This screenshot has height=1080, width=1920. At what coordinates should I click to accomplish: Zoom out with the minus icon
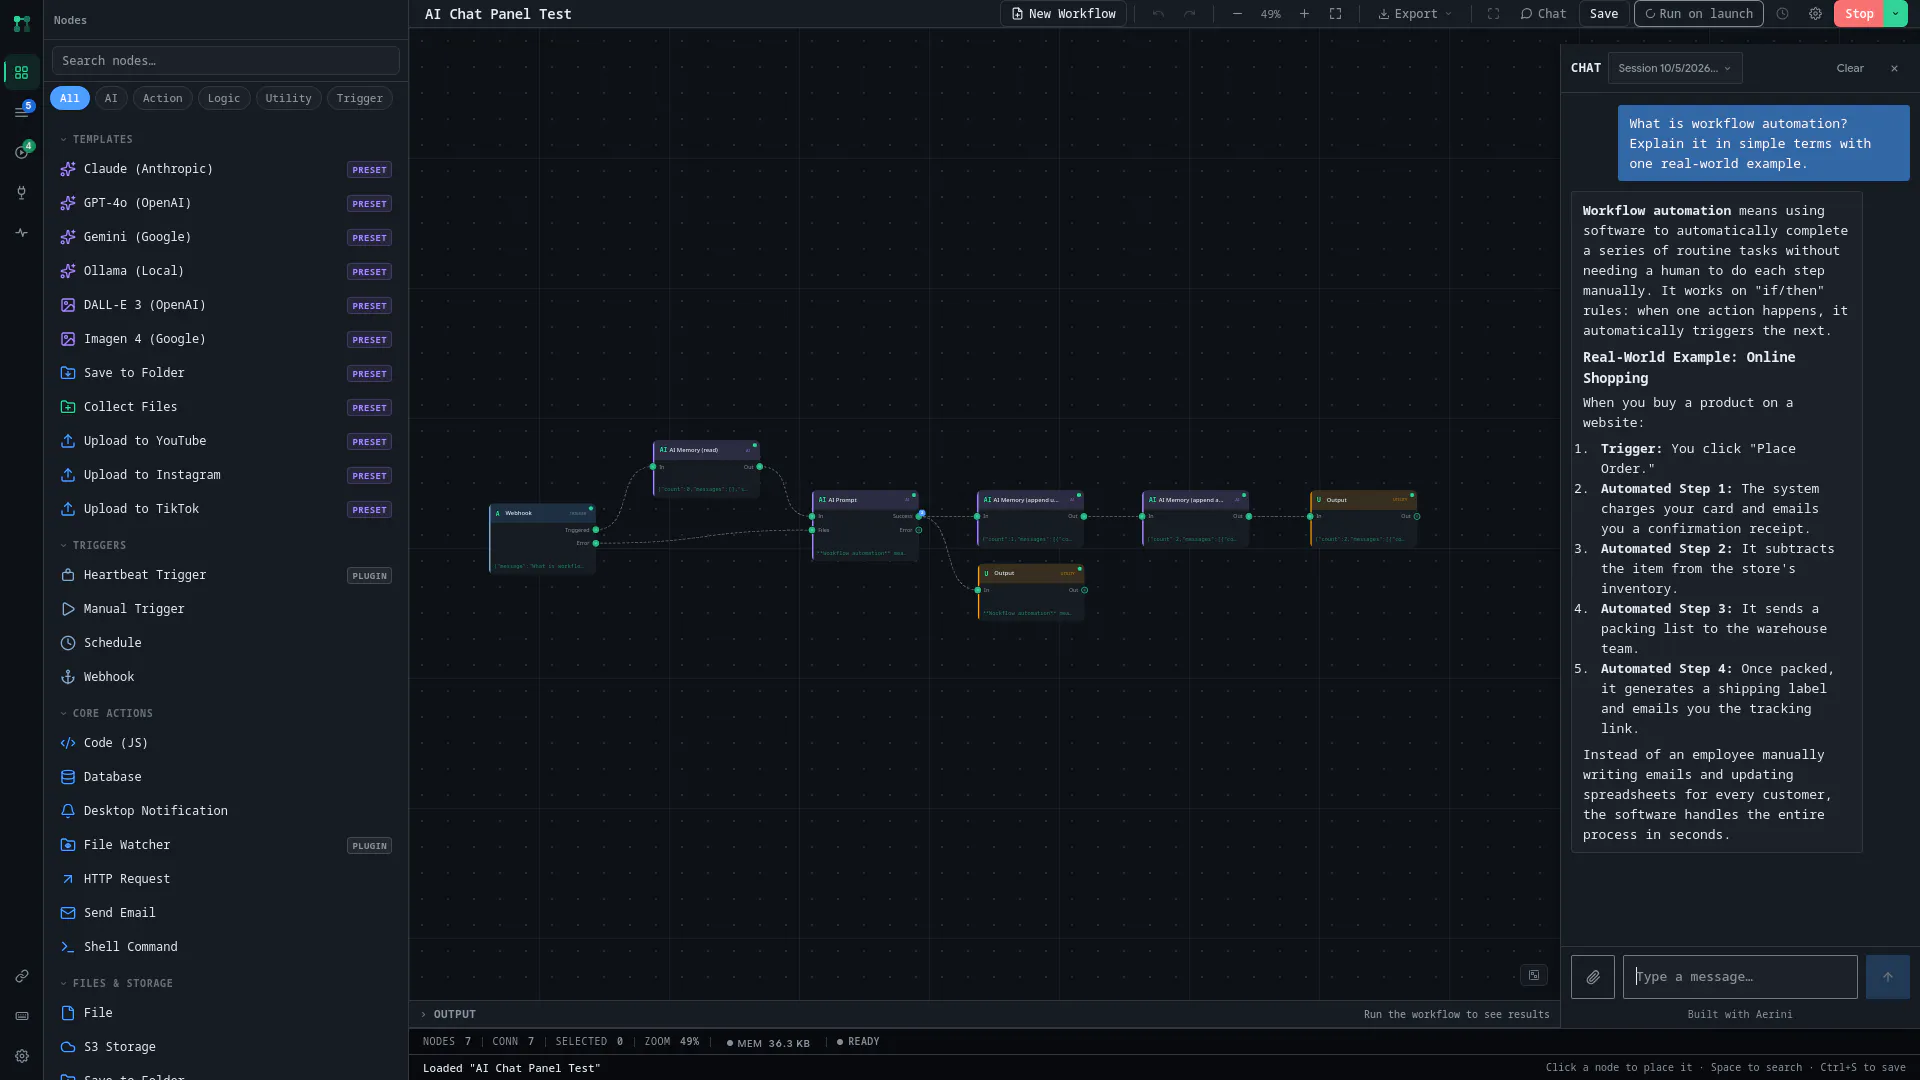pyautogui.click(x=1237, y=14)
